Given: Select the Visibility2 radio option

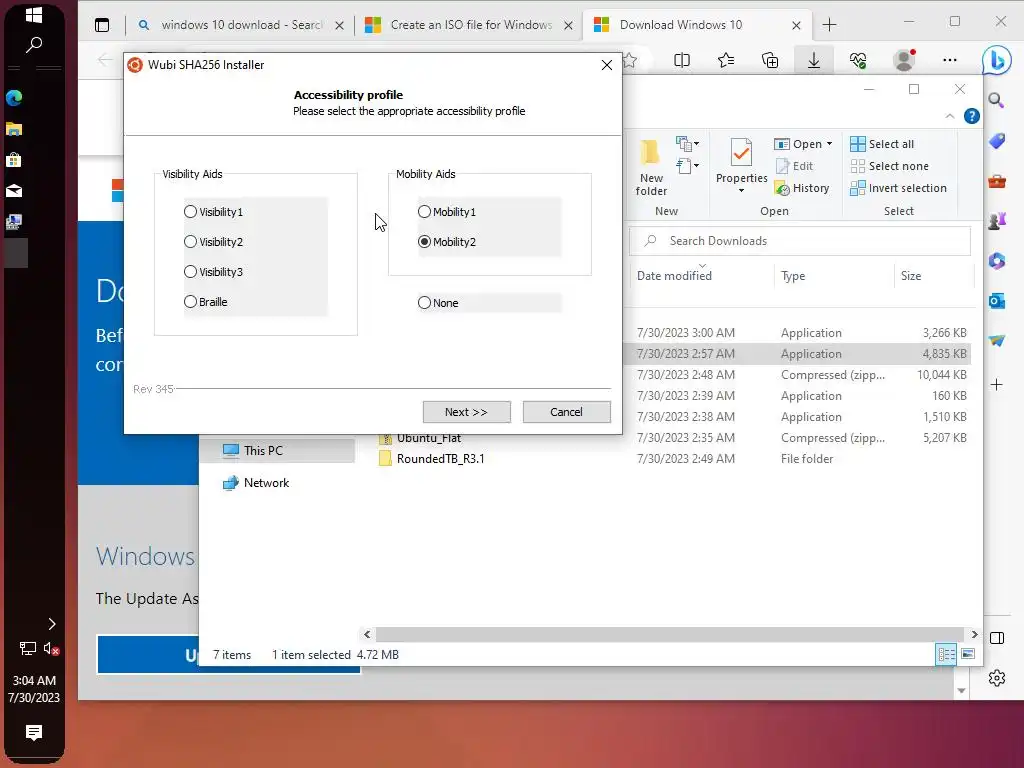Looking at the screenshot, I should pyautogui.click(x=213, y=242).
